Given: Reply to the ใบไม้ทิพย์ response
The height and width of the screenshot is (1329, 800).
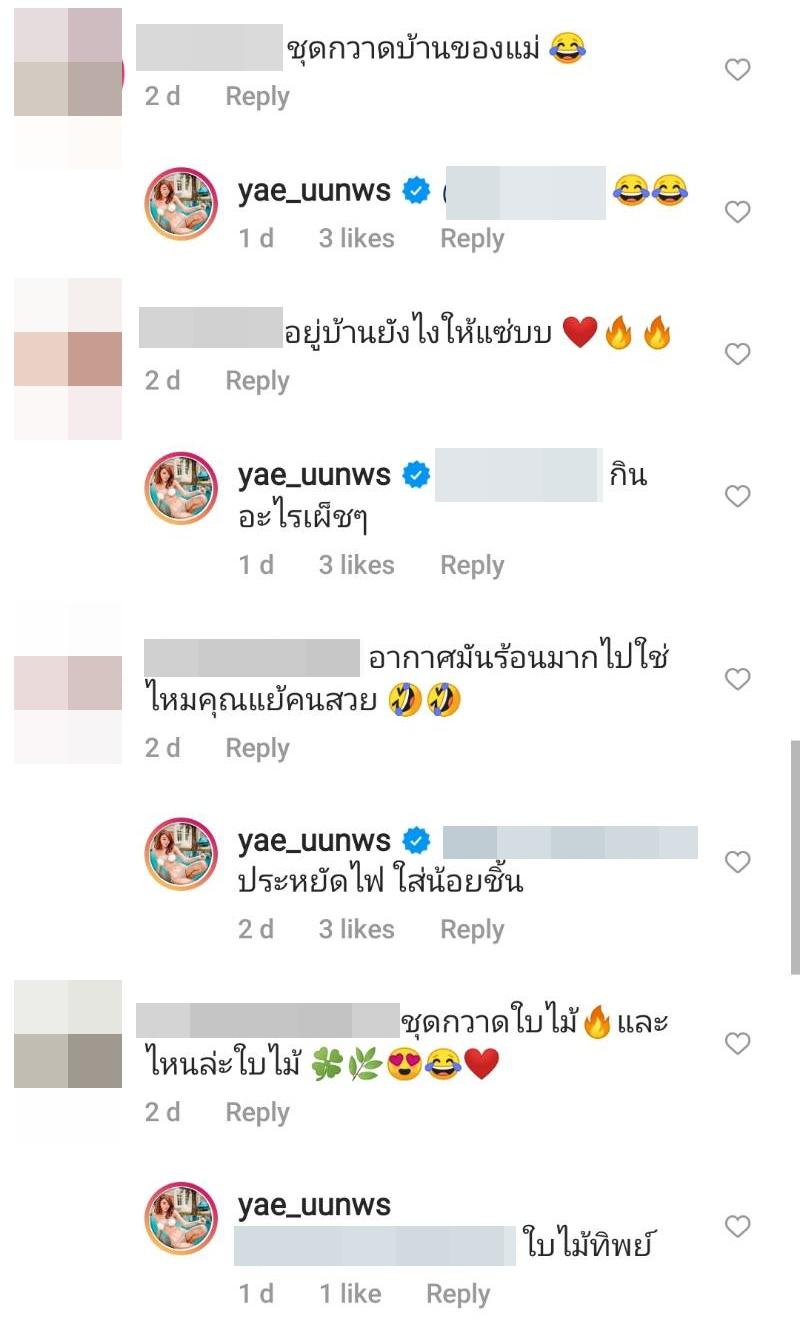Looking at the screenshot, I should (x=458, y=1294).
